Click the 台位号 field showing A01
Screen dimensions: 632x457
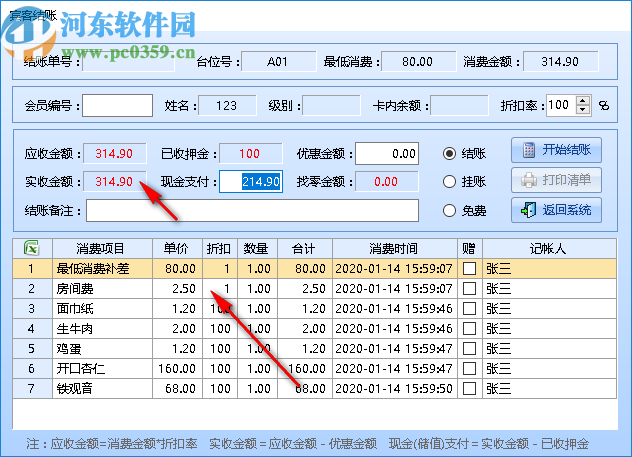click(x=279, y=62)
